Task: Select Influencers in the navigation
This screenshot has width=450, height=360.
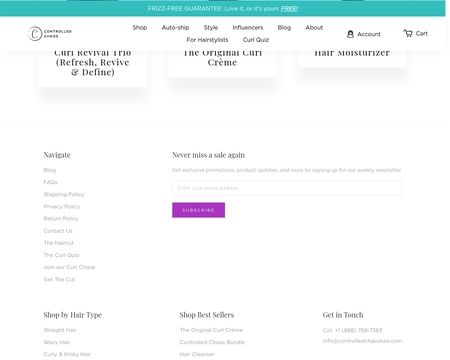Action: coord(248,27)
